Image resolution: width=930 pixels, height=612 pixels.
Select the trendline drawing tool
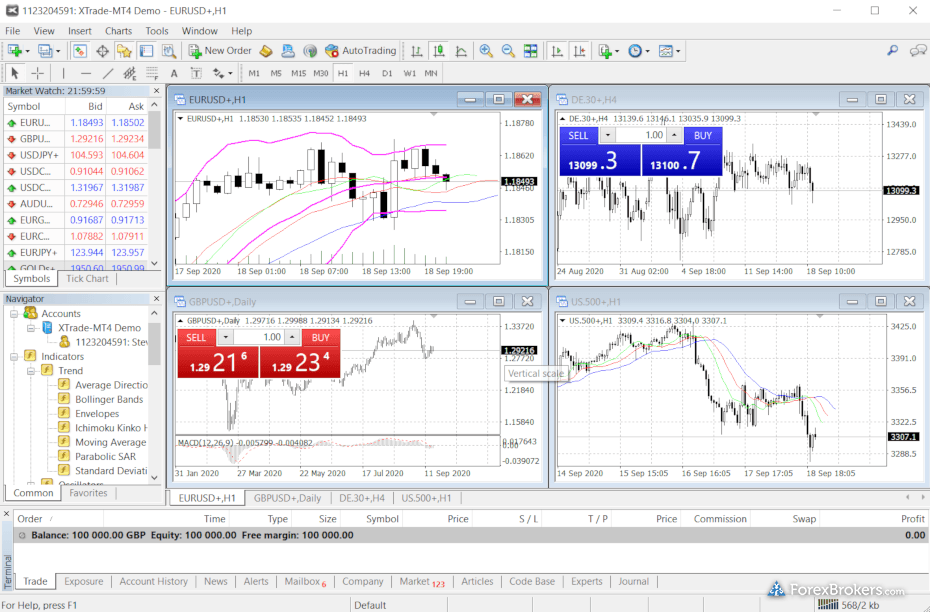tap(107, 73)
